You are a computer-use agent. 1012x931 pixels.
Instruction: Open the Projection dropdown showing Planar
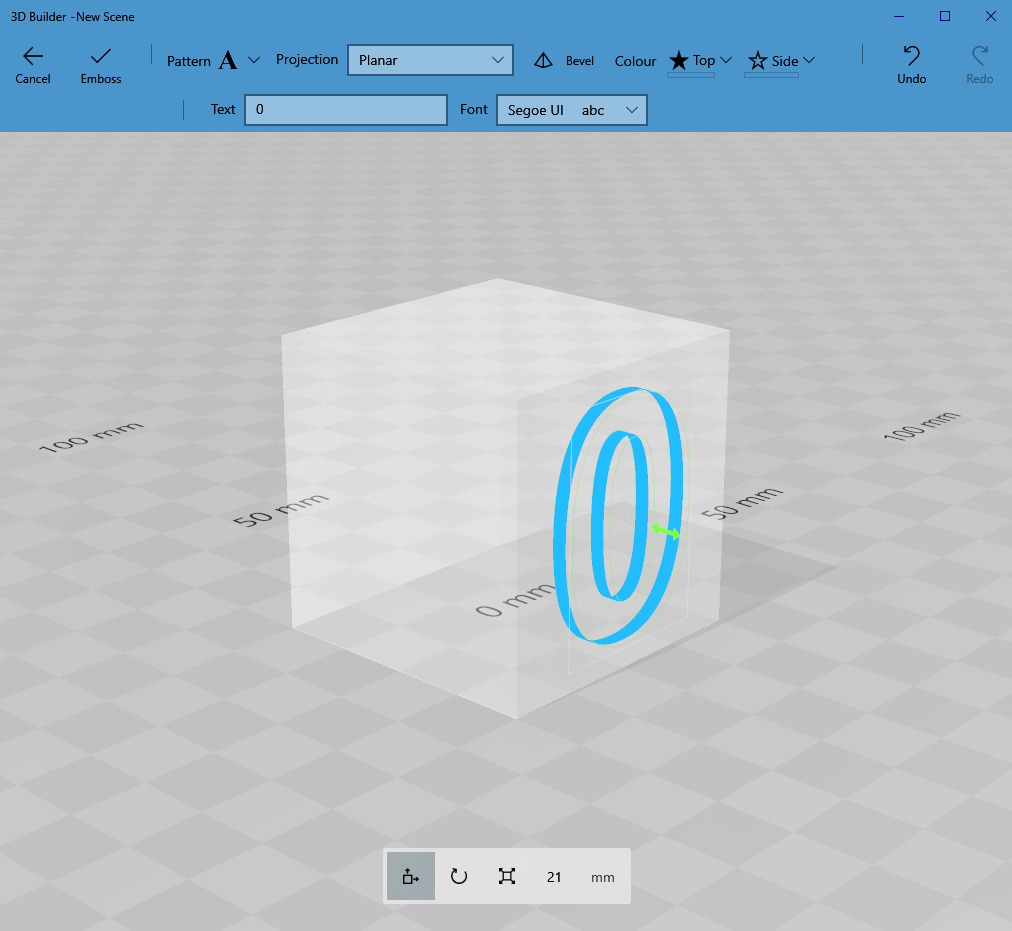coord(430,60)
